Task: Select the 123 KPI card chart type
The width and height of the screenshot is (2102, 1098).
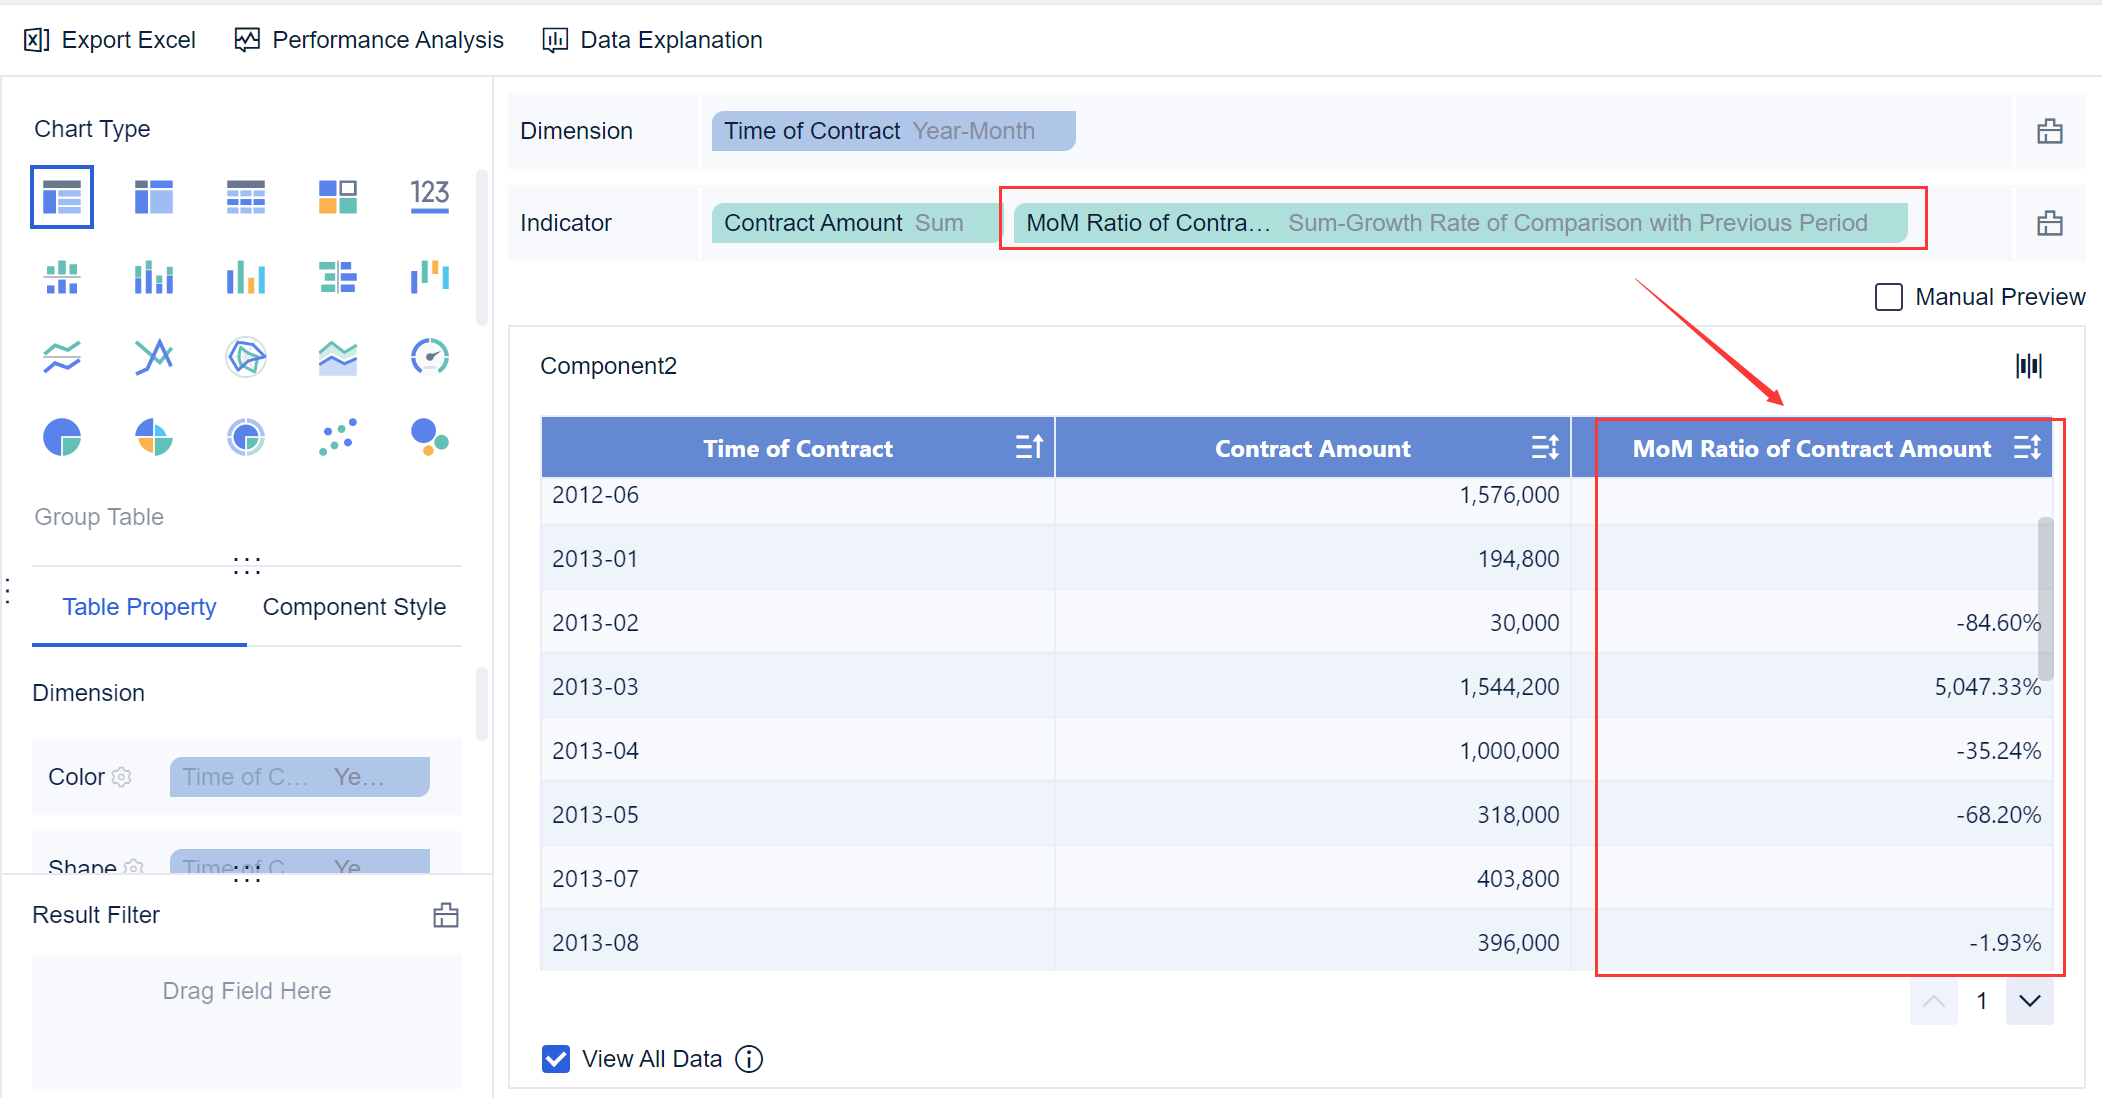Action: 429,196
